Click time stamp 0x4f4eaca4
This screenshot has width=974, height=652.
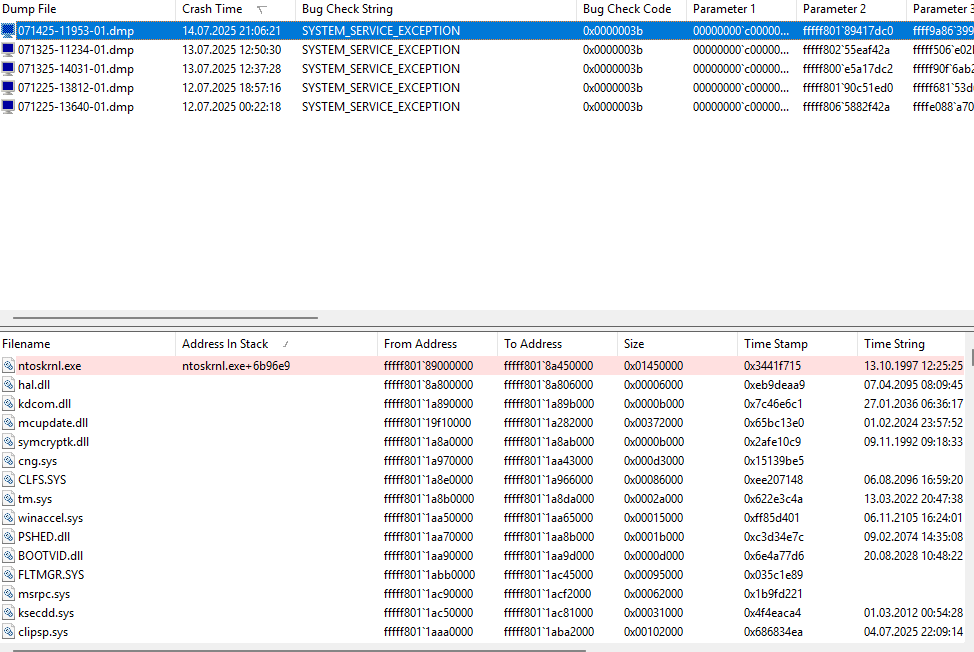772,613
